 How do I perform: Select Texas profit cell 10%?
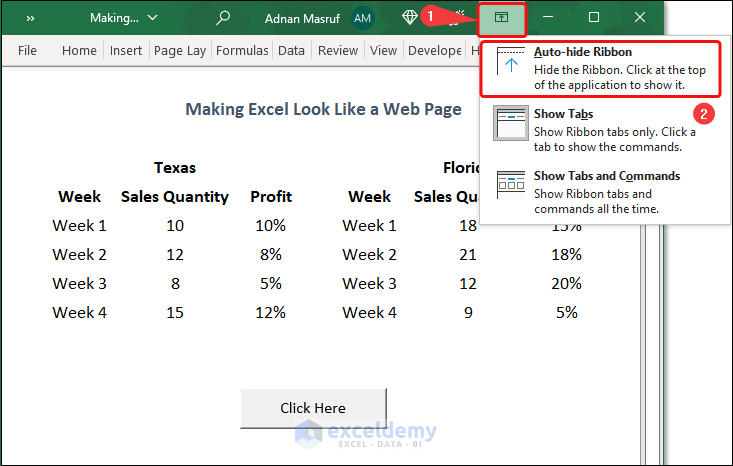pos(271,226)
